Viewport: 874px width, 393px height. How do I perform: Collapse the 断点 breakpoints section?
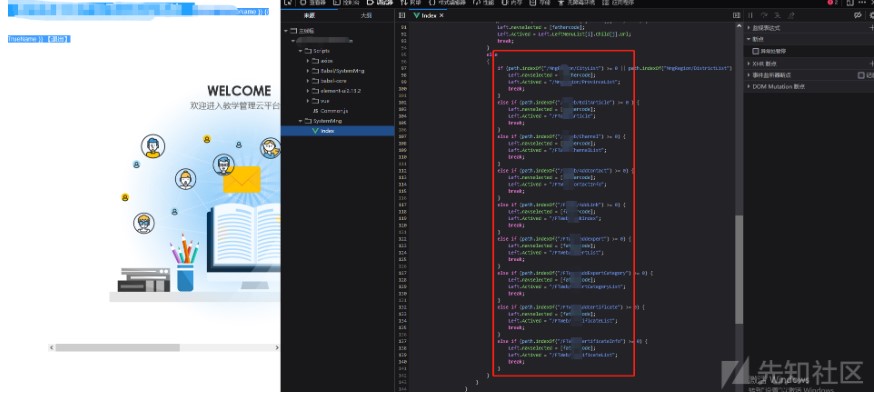(749, 39)
